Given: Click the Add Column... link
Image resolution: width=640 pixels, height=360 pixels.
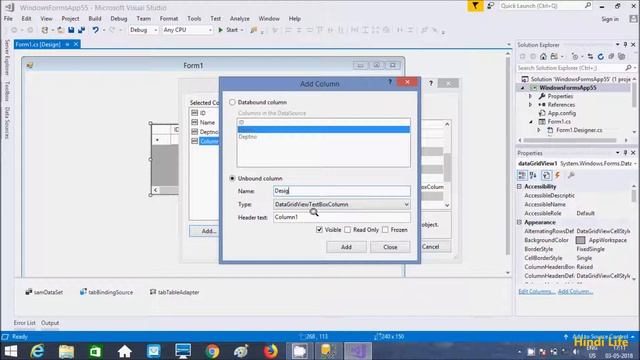Looking at the screenshot, I should click(575, 291).
